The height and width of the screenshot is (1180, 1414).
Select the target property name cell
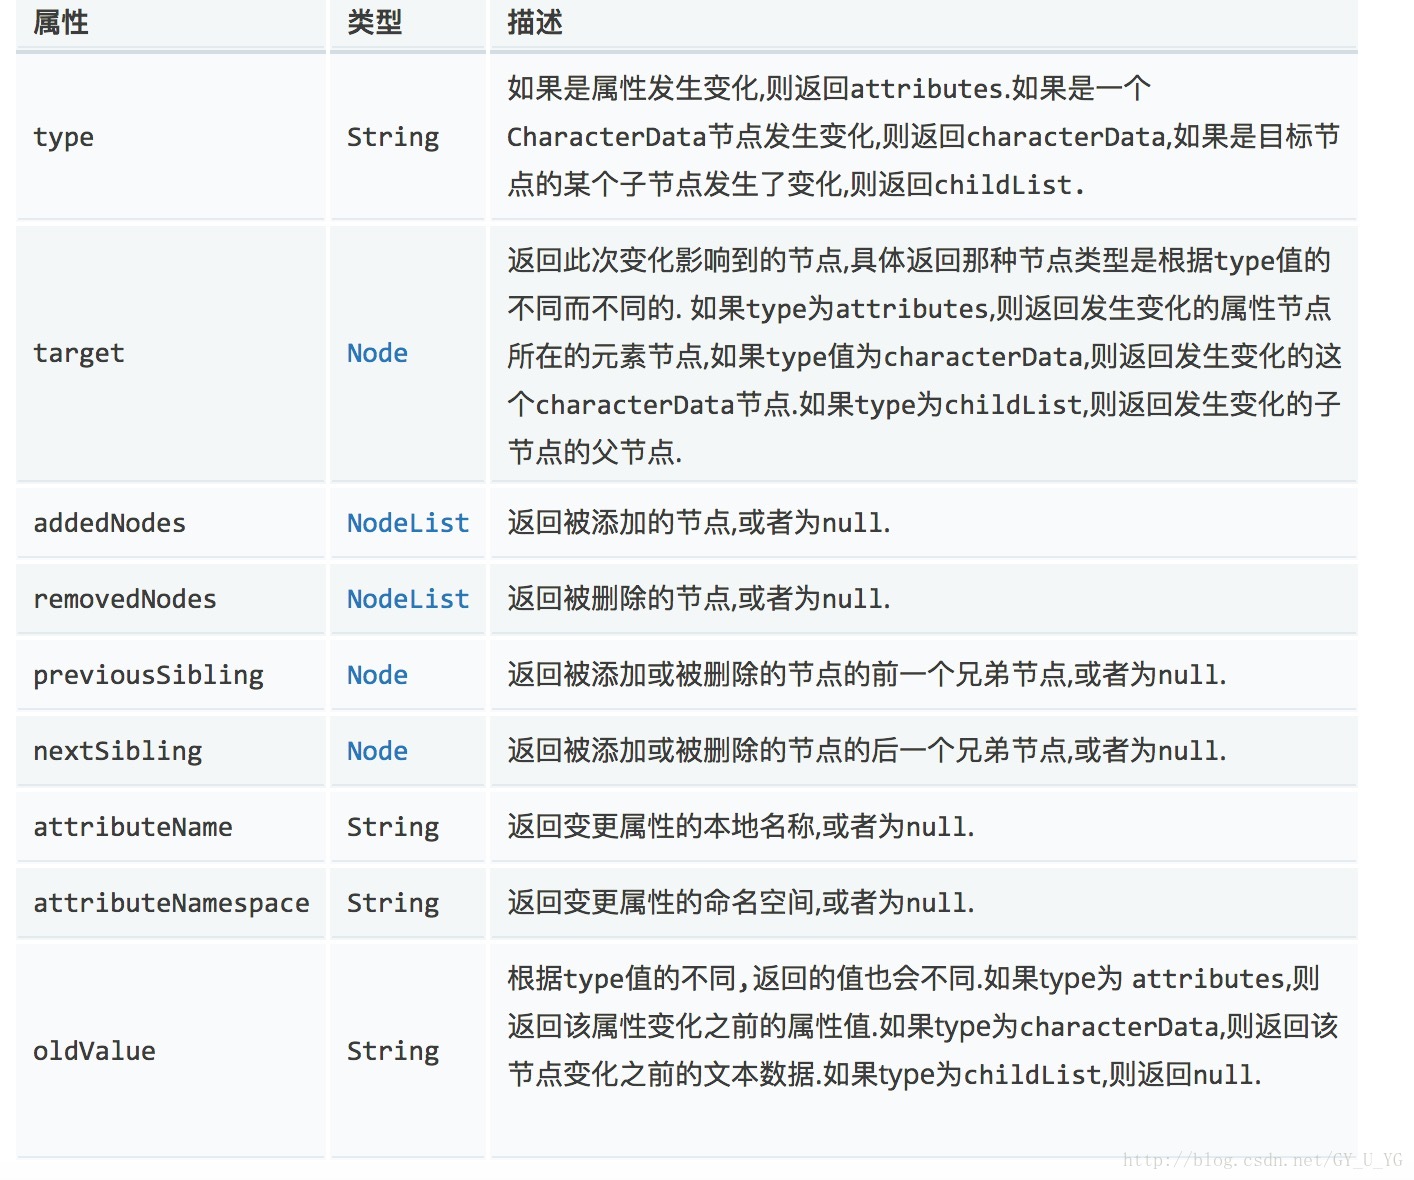point(170,353)
